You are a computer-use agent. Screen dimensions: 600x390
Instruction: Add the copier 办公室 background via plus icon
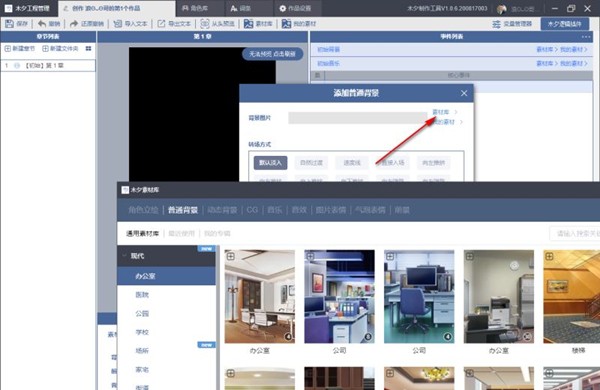[x=470, y=256]
